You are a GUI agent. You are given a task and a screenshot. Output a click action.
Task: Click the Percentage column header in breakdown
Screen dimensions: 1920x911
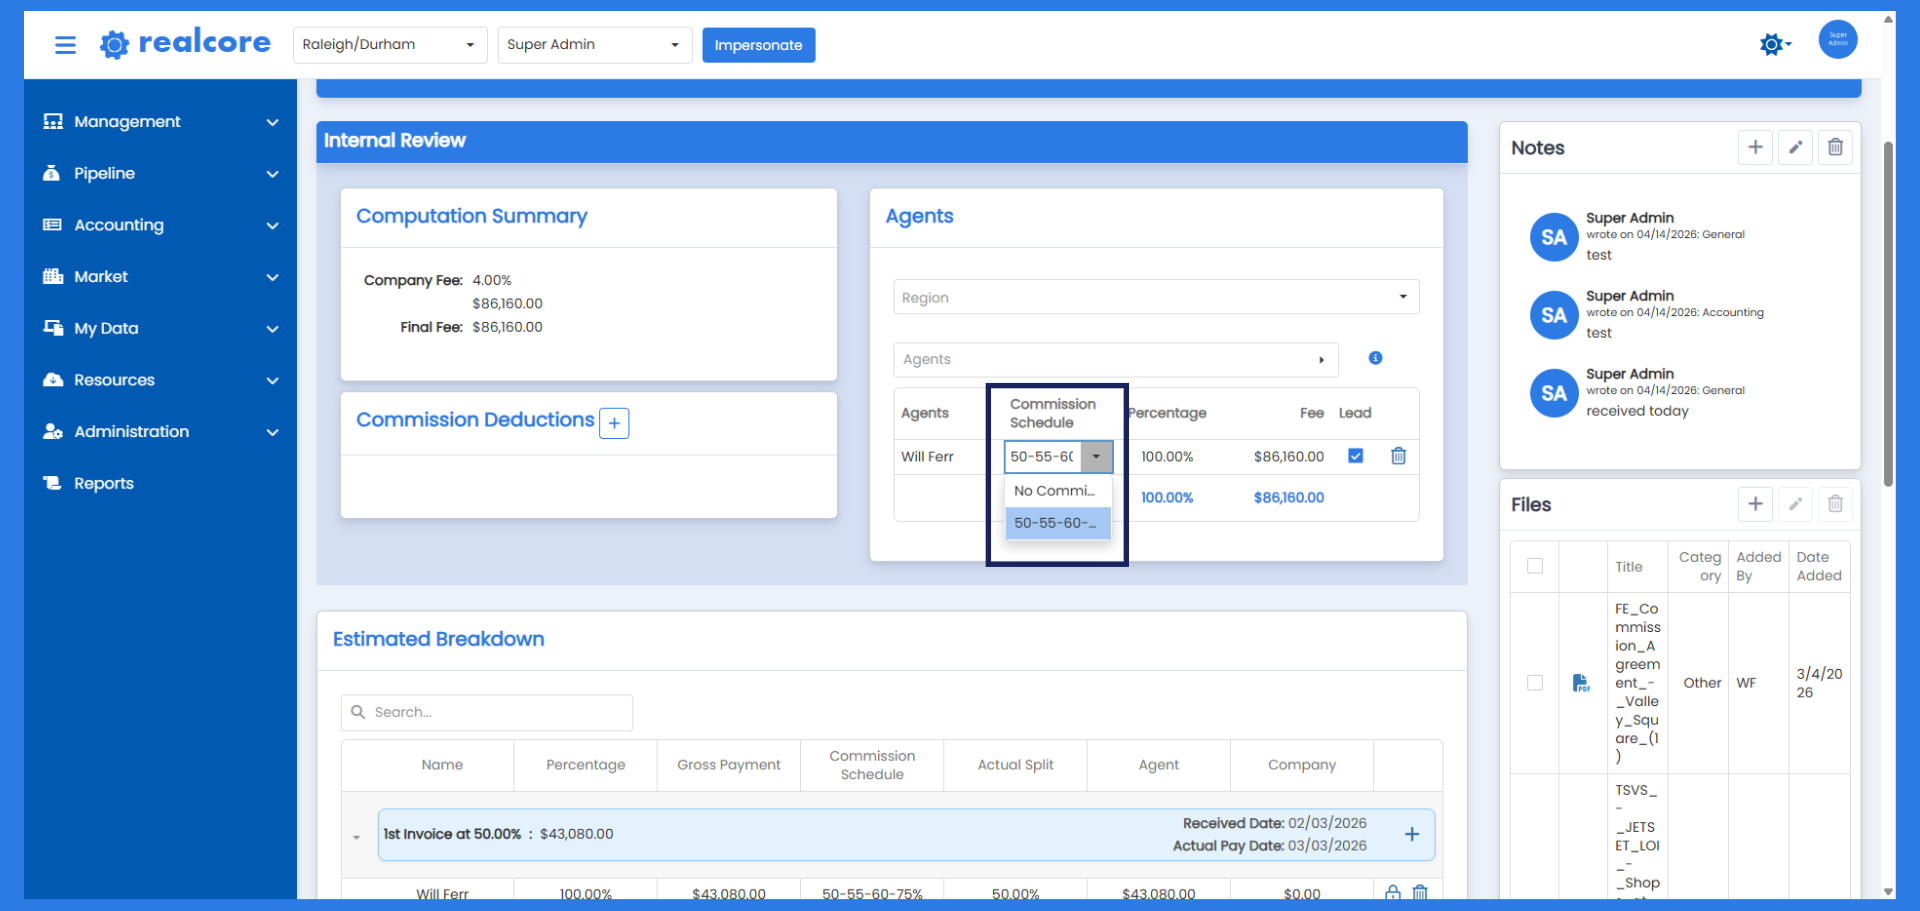585,765
